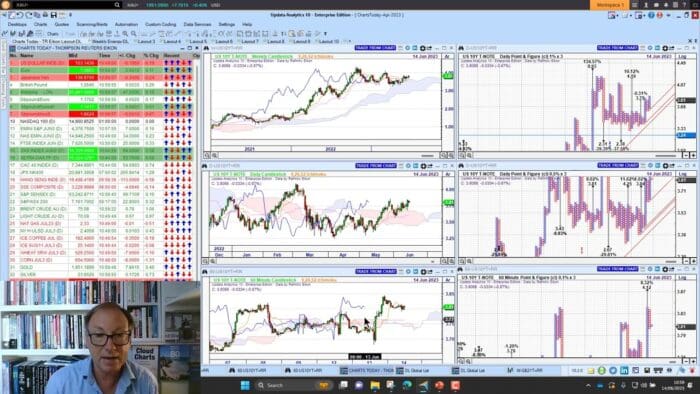This screenshot has width=700, height=394.
Task: Click the Save icon in quick access toolbar
Action: (53, 15)
